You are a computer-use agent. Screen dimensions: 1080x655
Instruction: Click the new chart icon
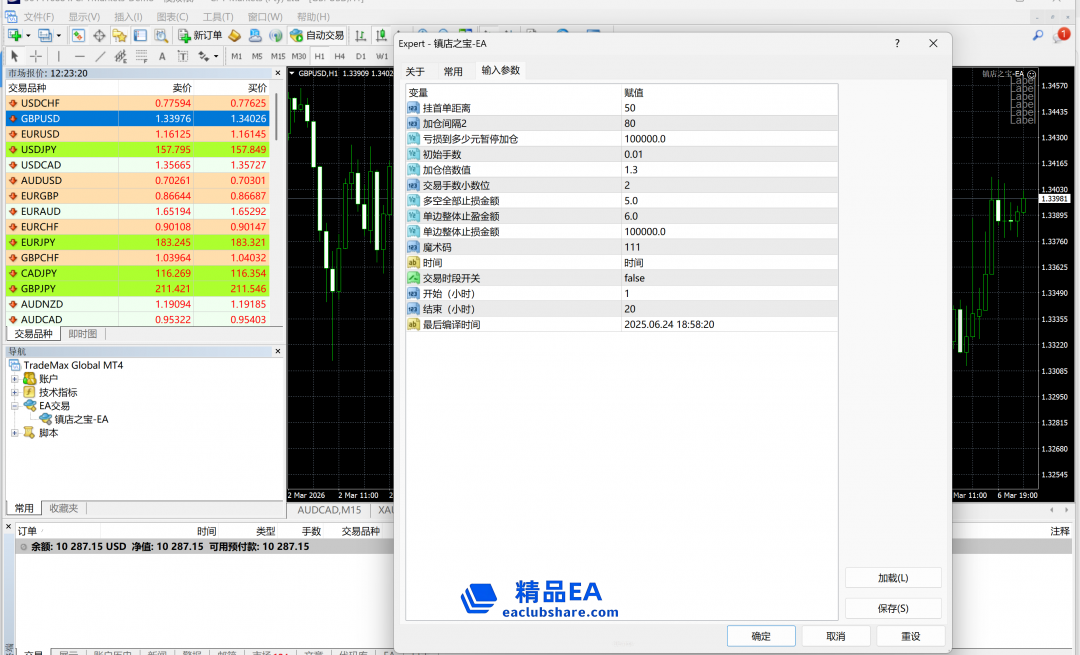pos(15,35)
